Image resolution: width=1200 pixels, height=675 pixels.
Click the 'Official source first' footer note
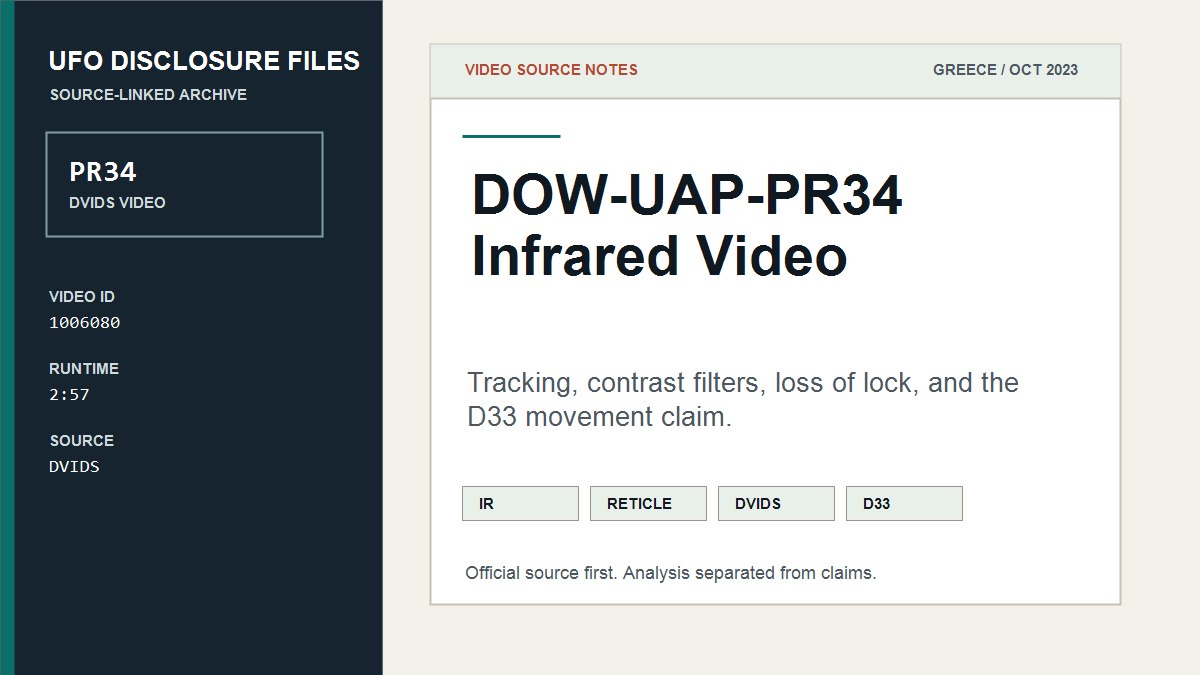pyautogui.click(x=671, y=573)
